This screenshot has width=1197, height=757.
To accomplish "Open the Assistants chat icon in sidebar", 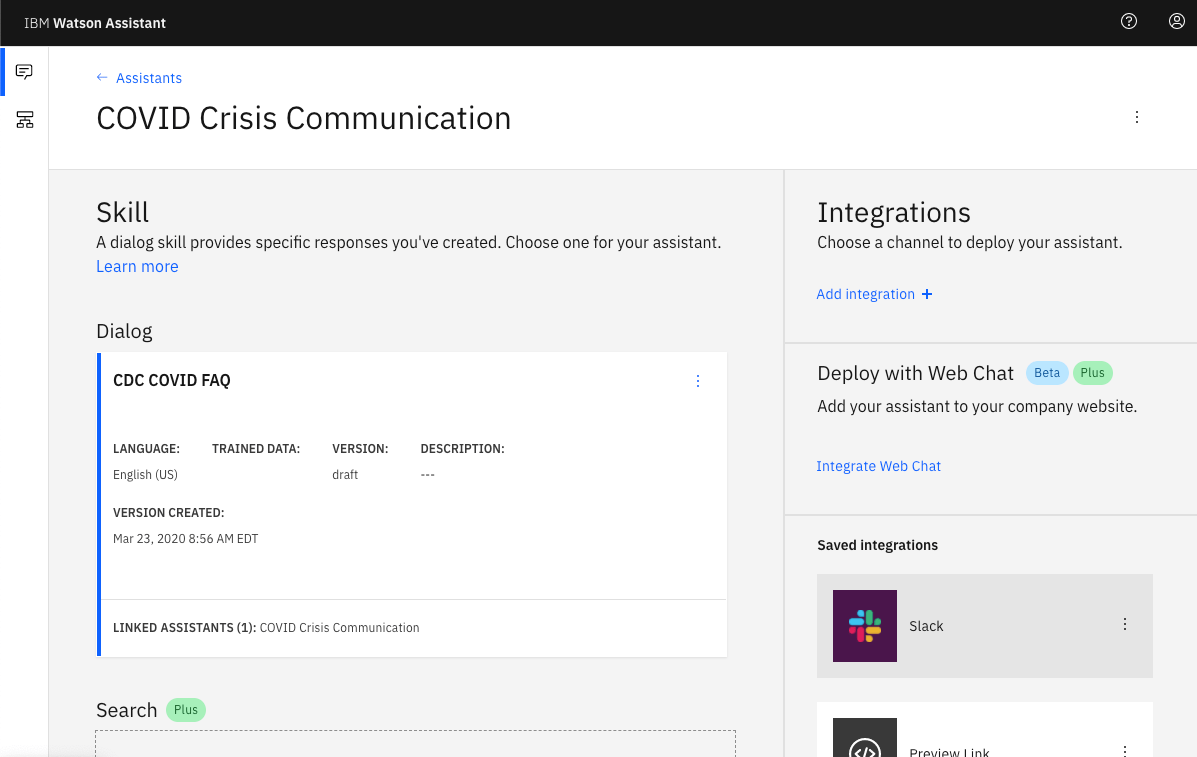I will (x=24, y=72).
